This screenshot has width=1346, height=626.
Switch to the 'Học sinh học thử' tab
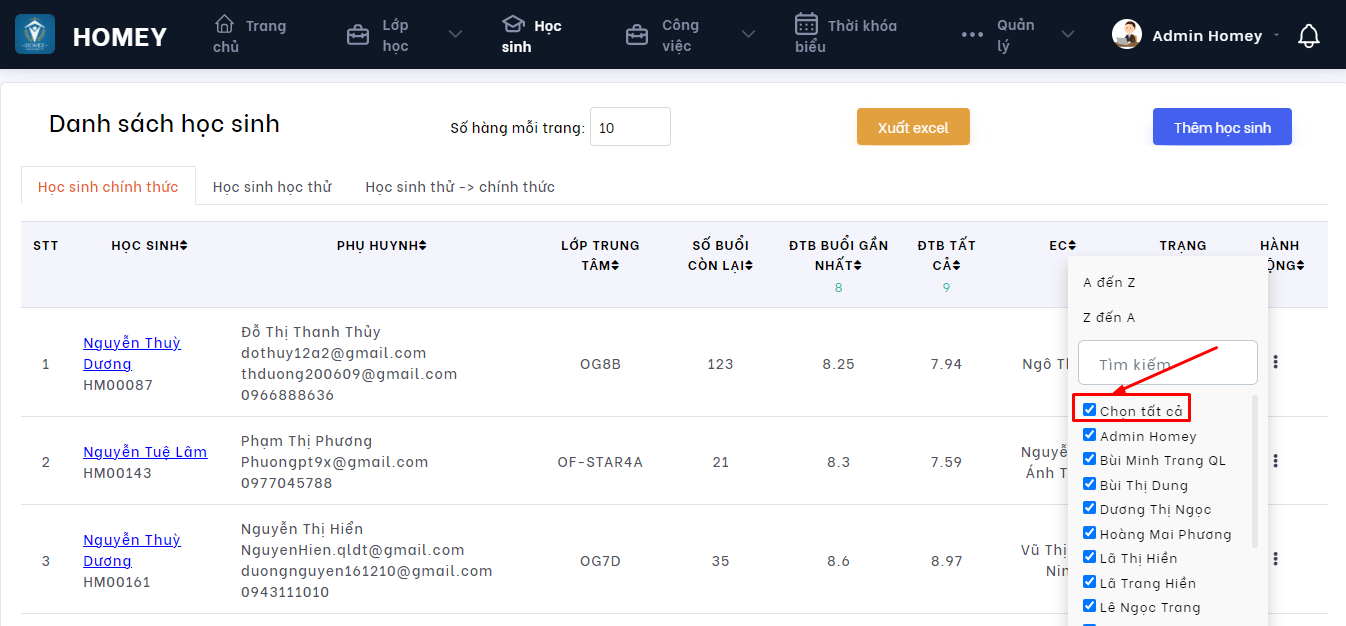point(272,187)
